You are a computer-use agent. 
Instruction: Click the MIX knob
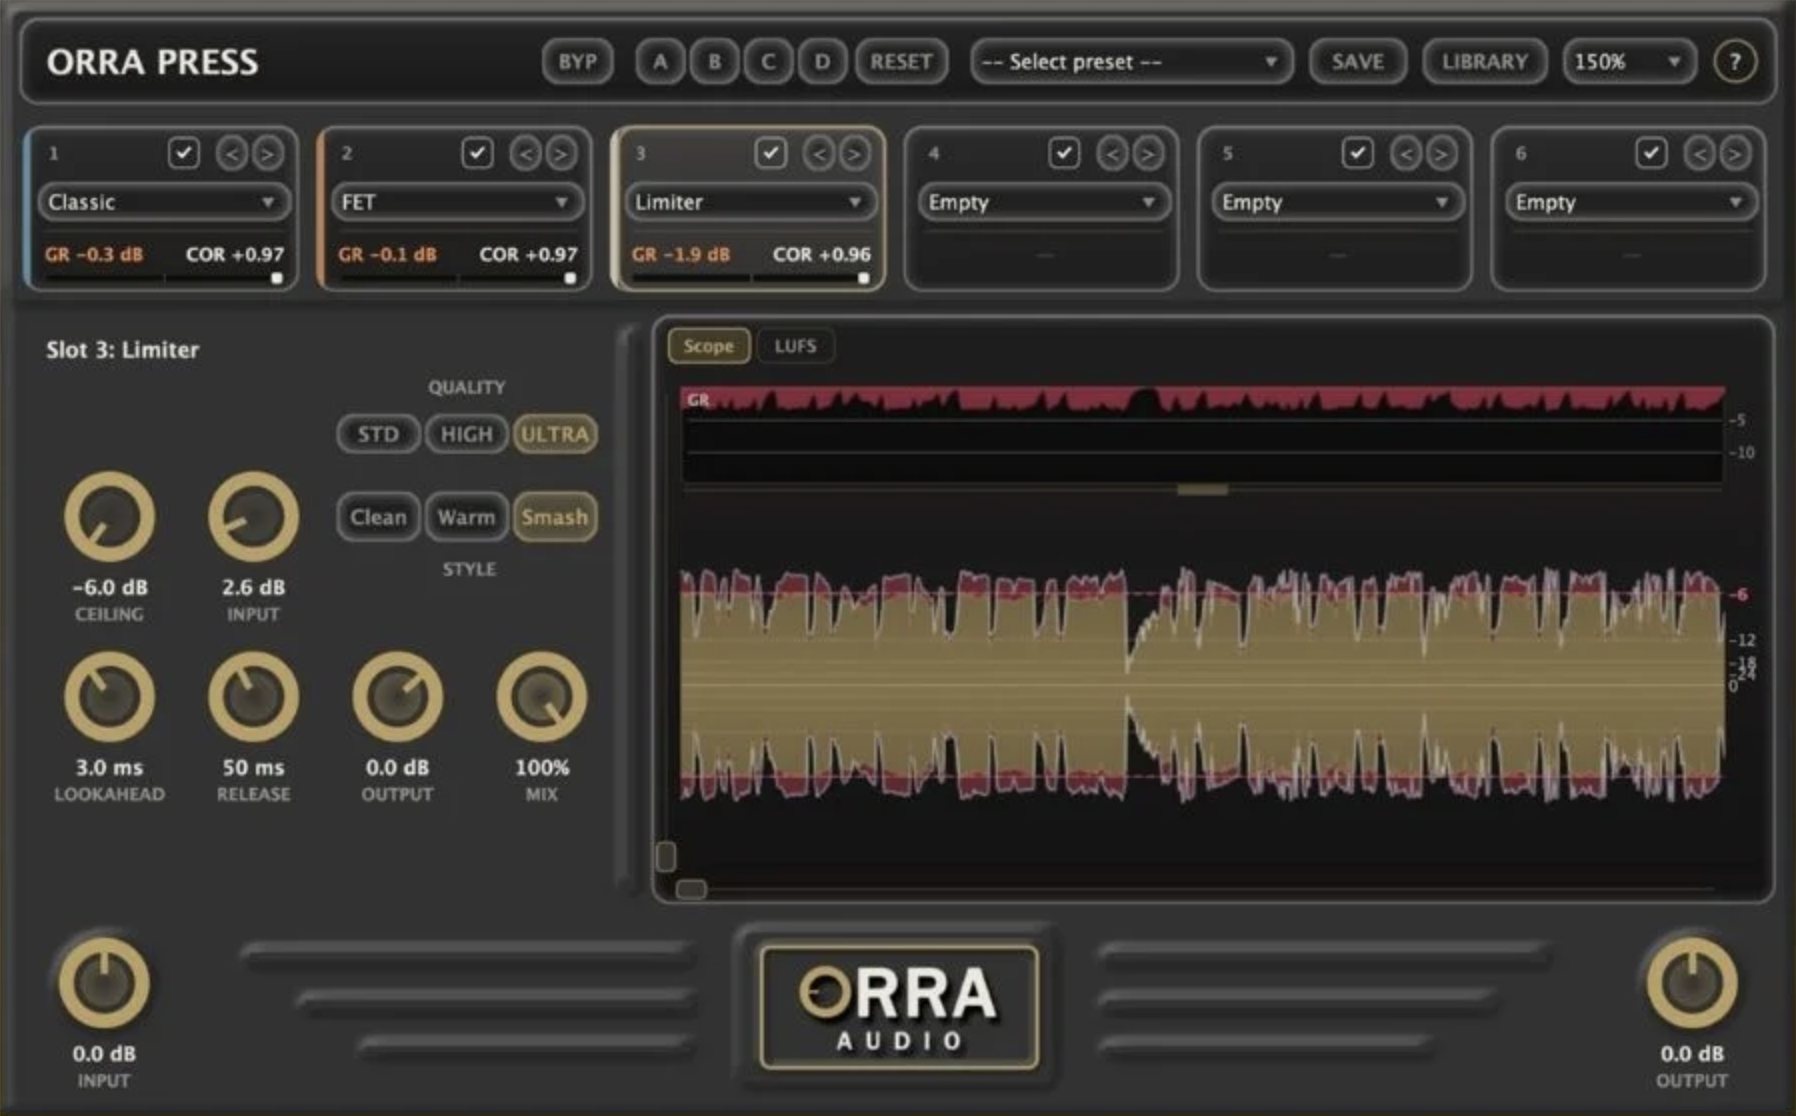click(x=542, y=697)
